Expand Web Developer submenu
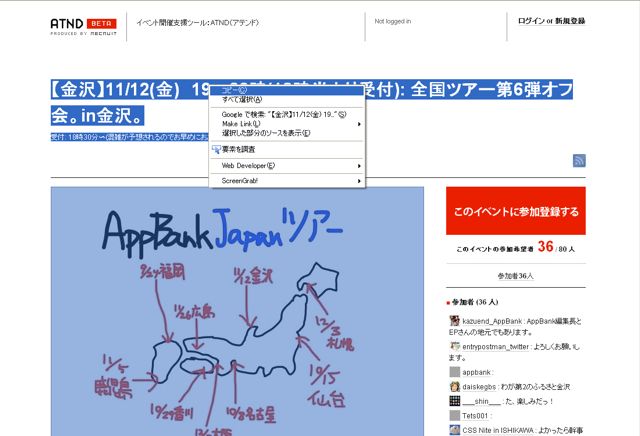 tap(287, 166)
